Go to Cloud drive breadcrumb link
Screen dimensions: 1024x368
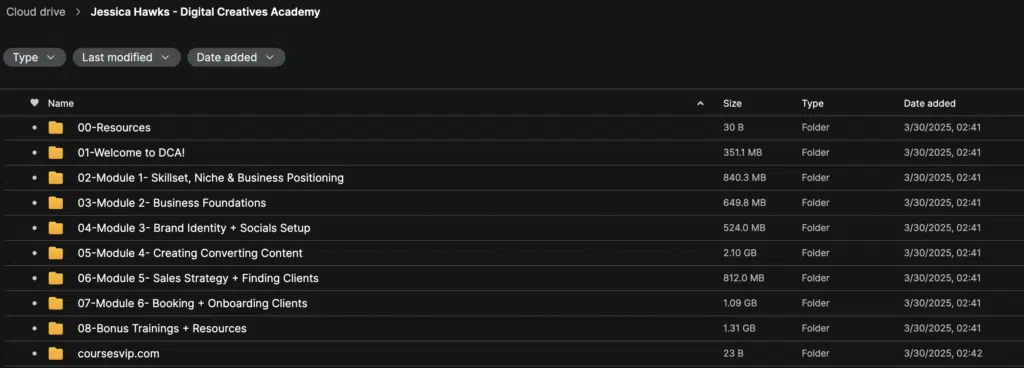coord(36,12)
